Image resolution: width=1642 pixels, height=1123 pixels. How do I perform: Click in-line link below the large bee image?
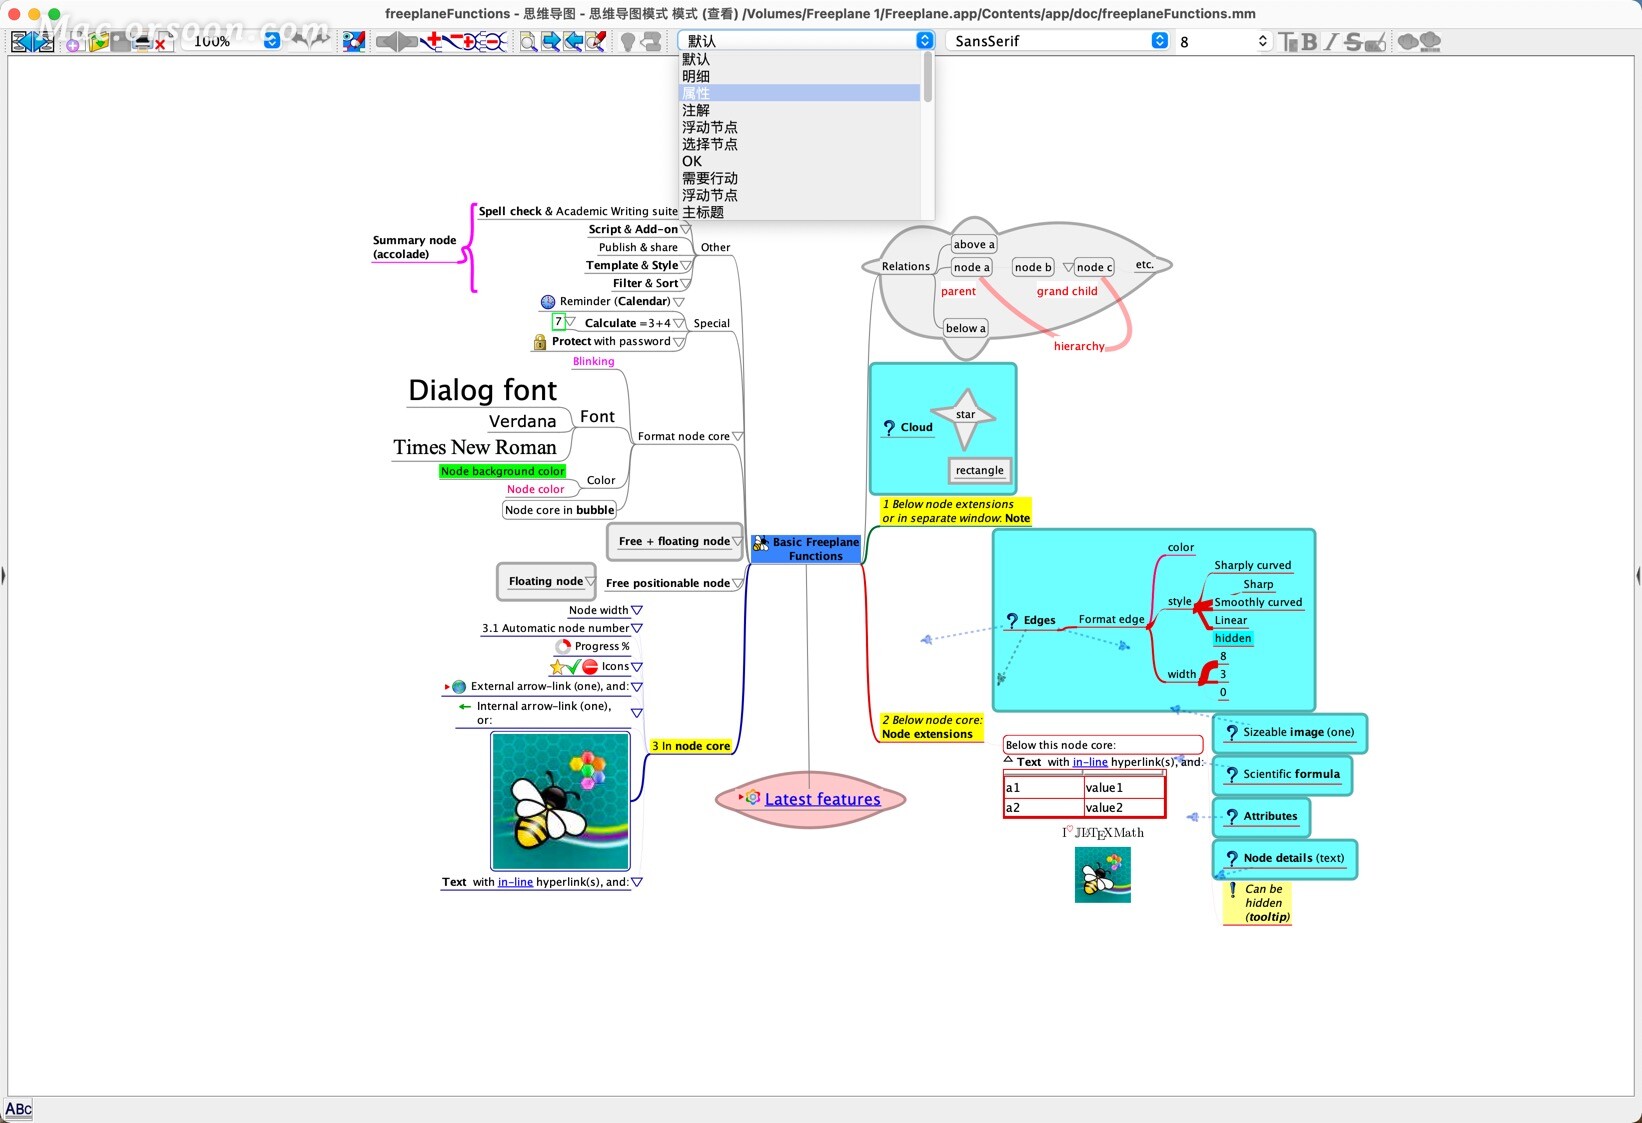[x=515, y=882]
